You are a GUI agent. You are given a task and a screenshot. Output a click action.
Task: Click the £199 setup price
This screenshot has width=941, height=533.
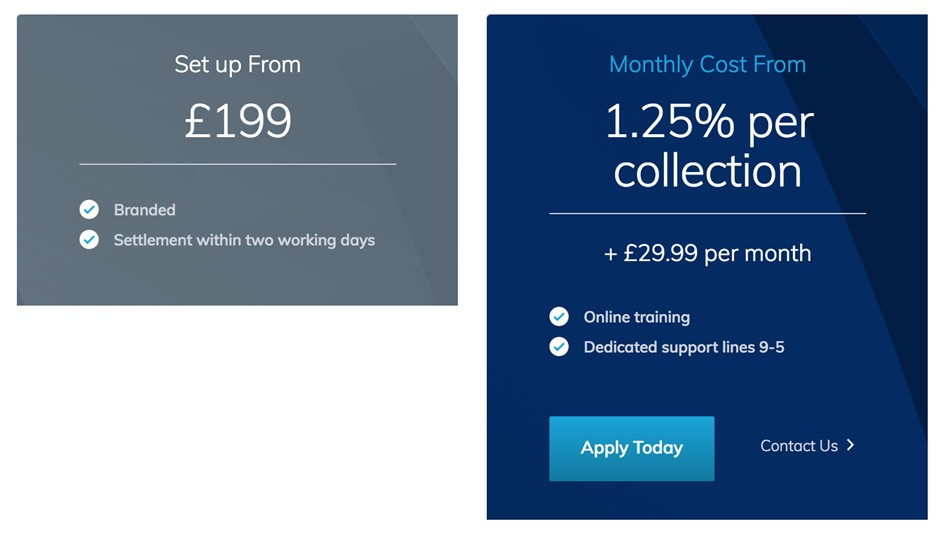pos(238,121)
